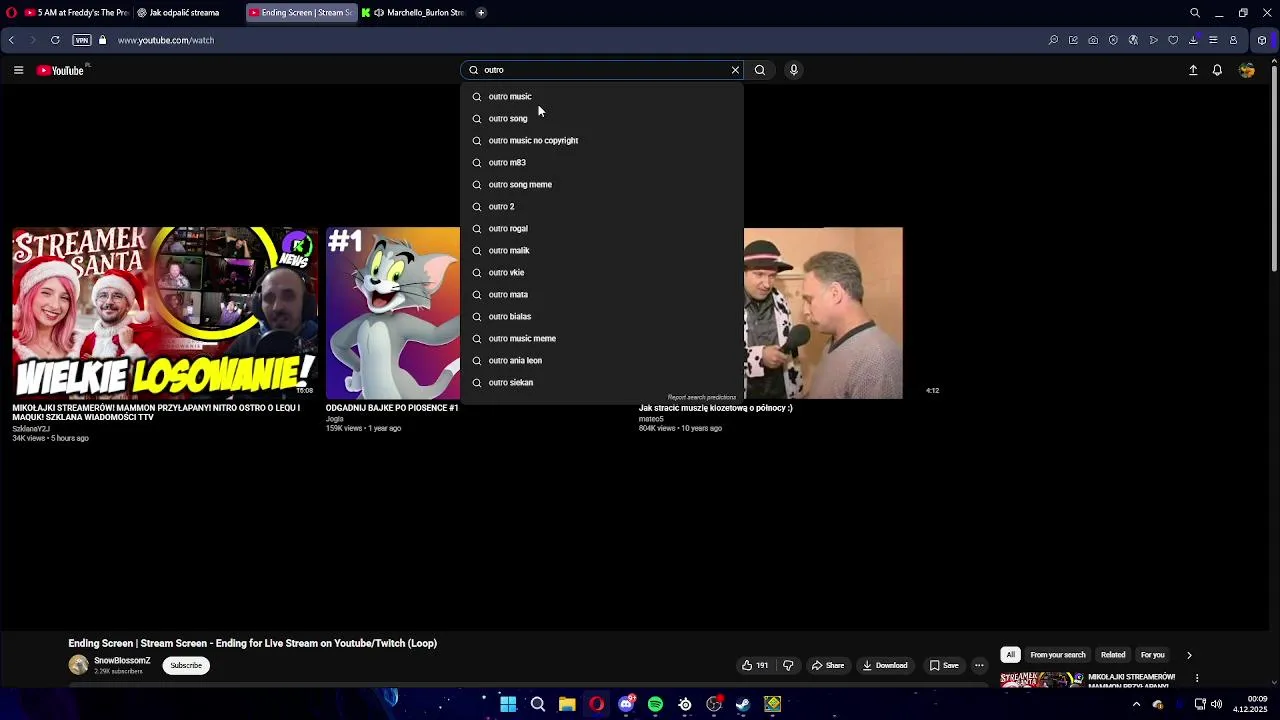Open a new browser tab with plus
The width and height of the screenshot is (1280, 720).
coord(481,13)
